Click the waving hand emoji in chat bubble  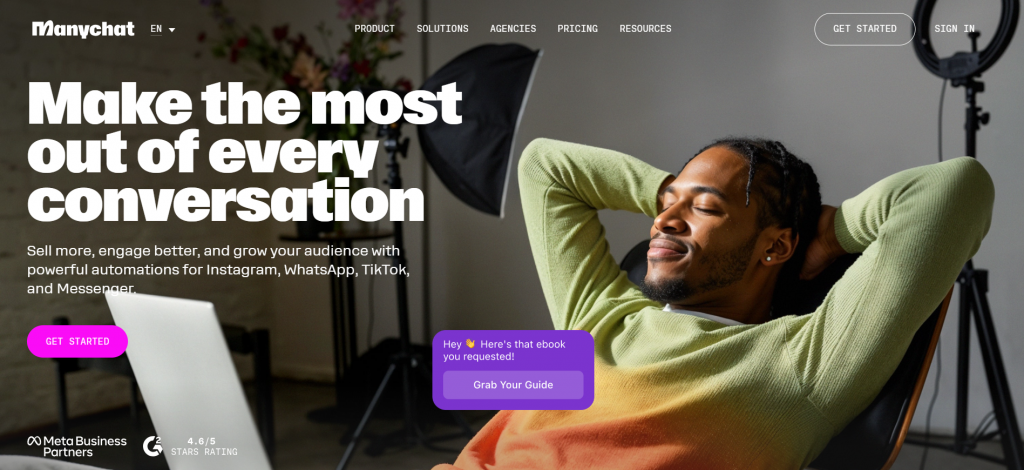tap(470, 344)
